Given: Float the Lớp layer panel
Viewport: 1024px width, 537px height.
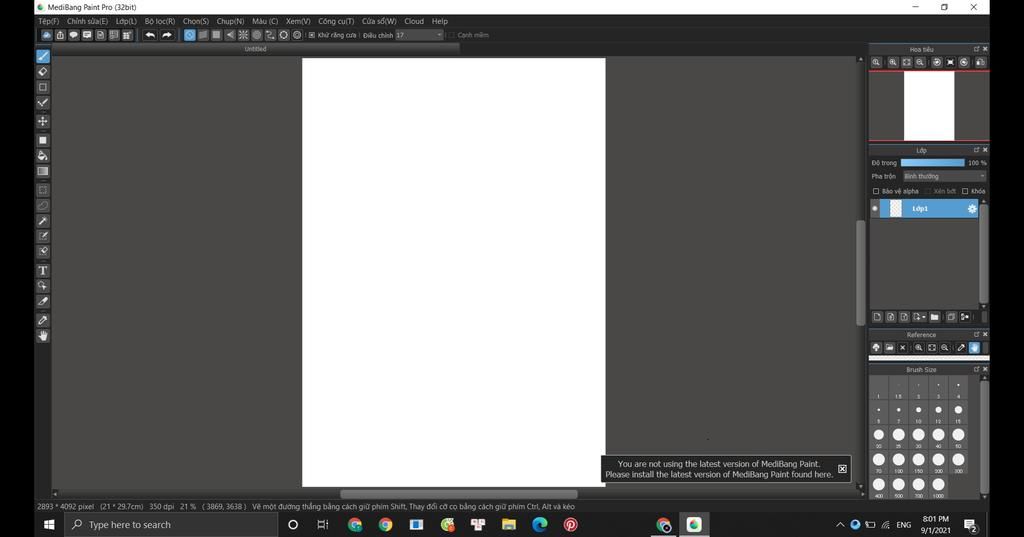Looking at the screenshot, I should [x=976, y=150].
